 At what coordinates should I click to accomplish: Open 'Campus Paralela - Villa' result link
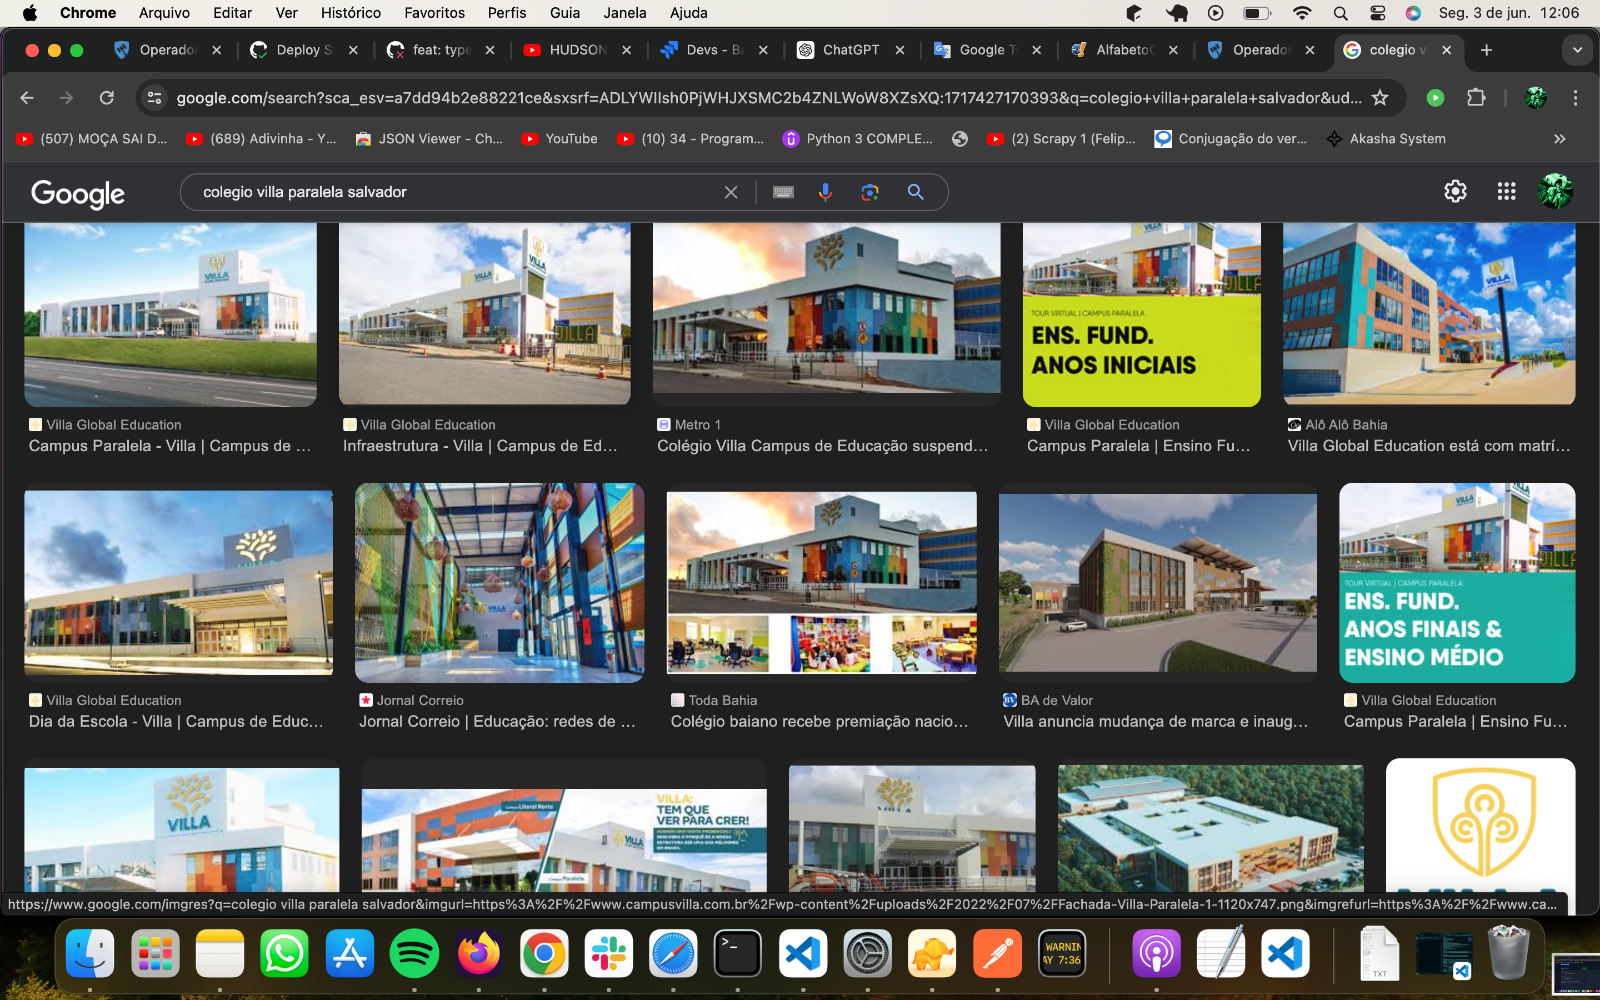[x=170, y=446]
